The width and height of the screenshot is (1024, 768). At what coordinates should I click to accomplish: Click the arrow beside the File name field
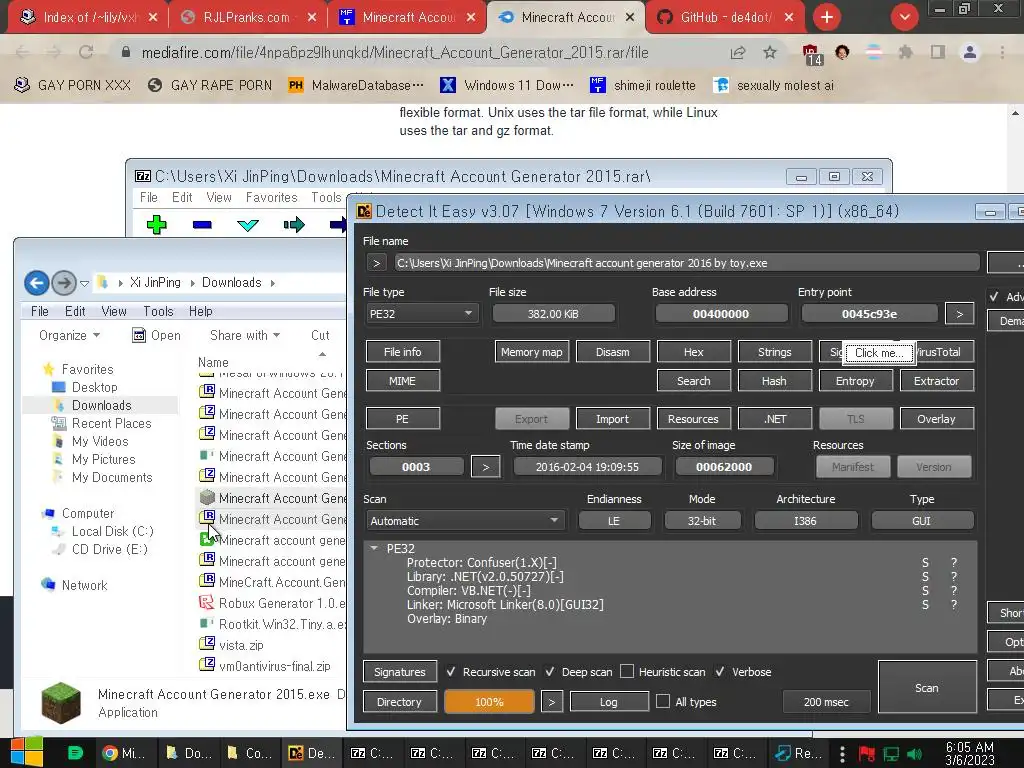tap(377, 263)
